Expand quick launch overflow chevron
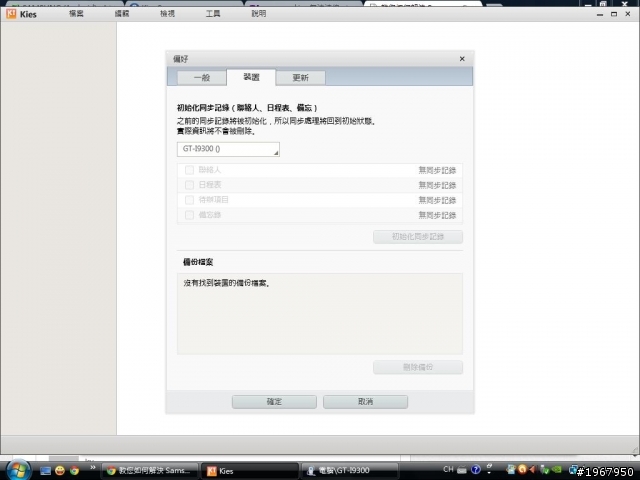Viewport: 640px width, 480px height. [x=93, y=467]
